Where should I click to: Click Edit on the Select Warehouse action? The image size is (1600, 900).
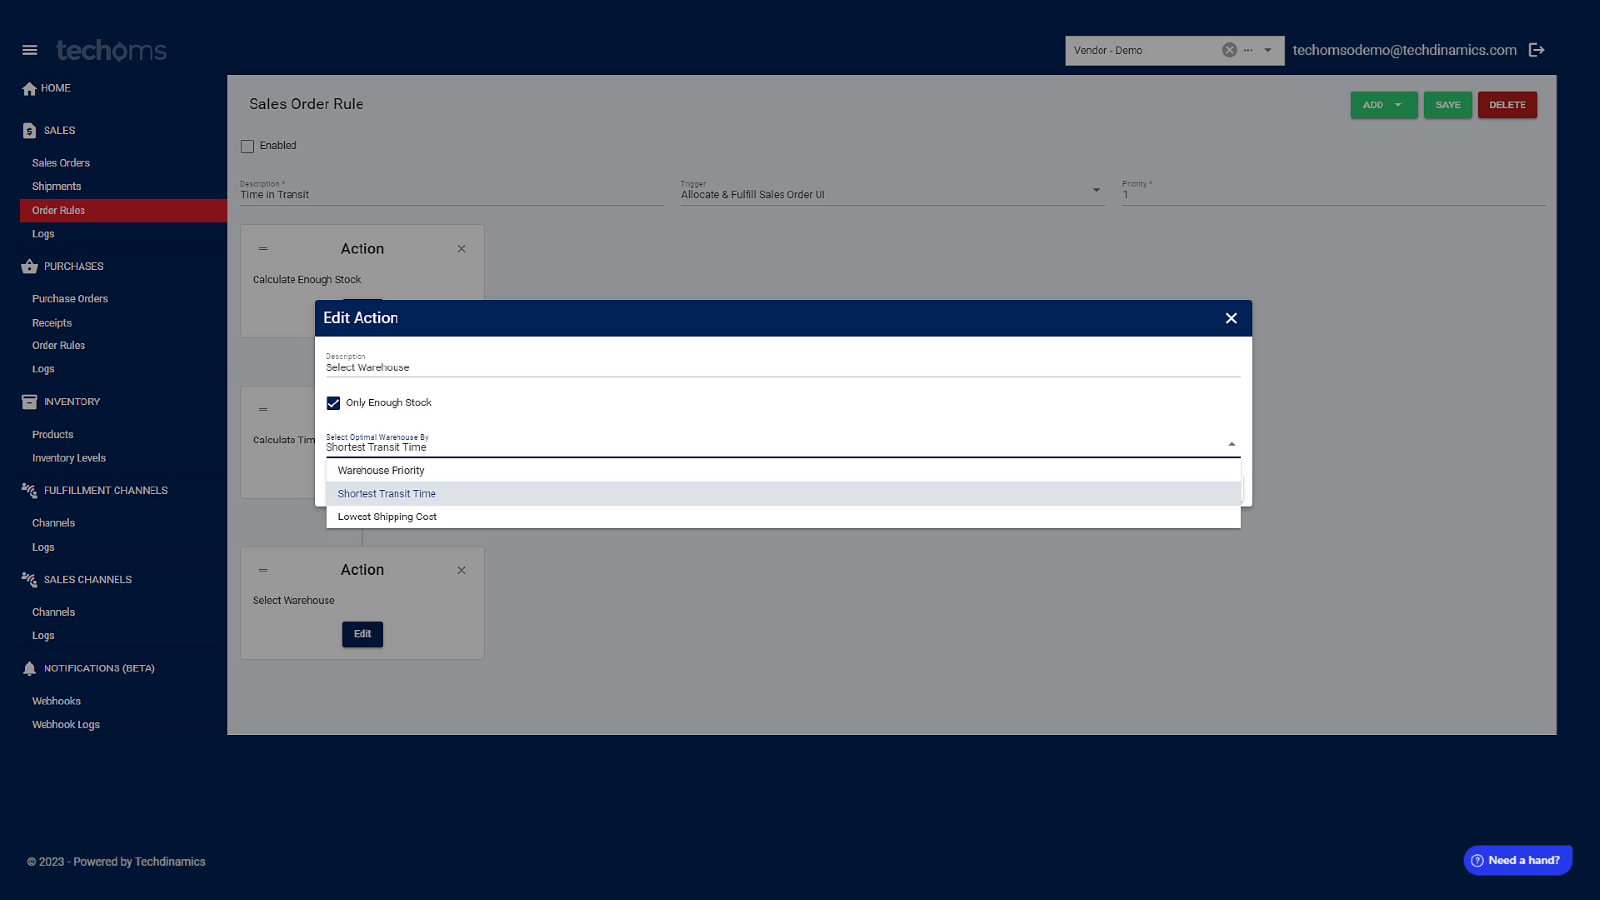tap(362, 633)
